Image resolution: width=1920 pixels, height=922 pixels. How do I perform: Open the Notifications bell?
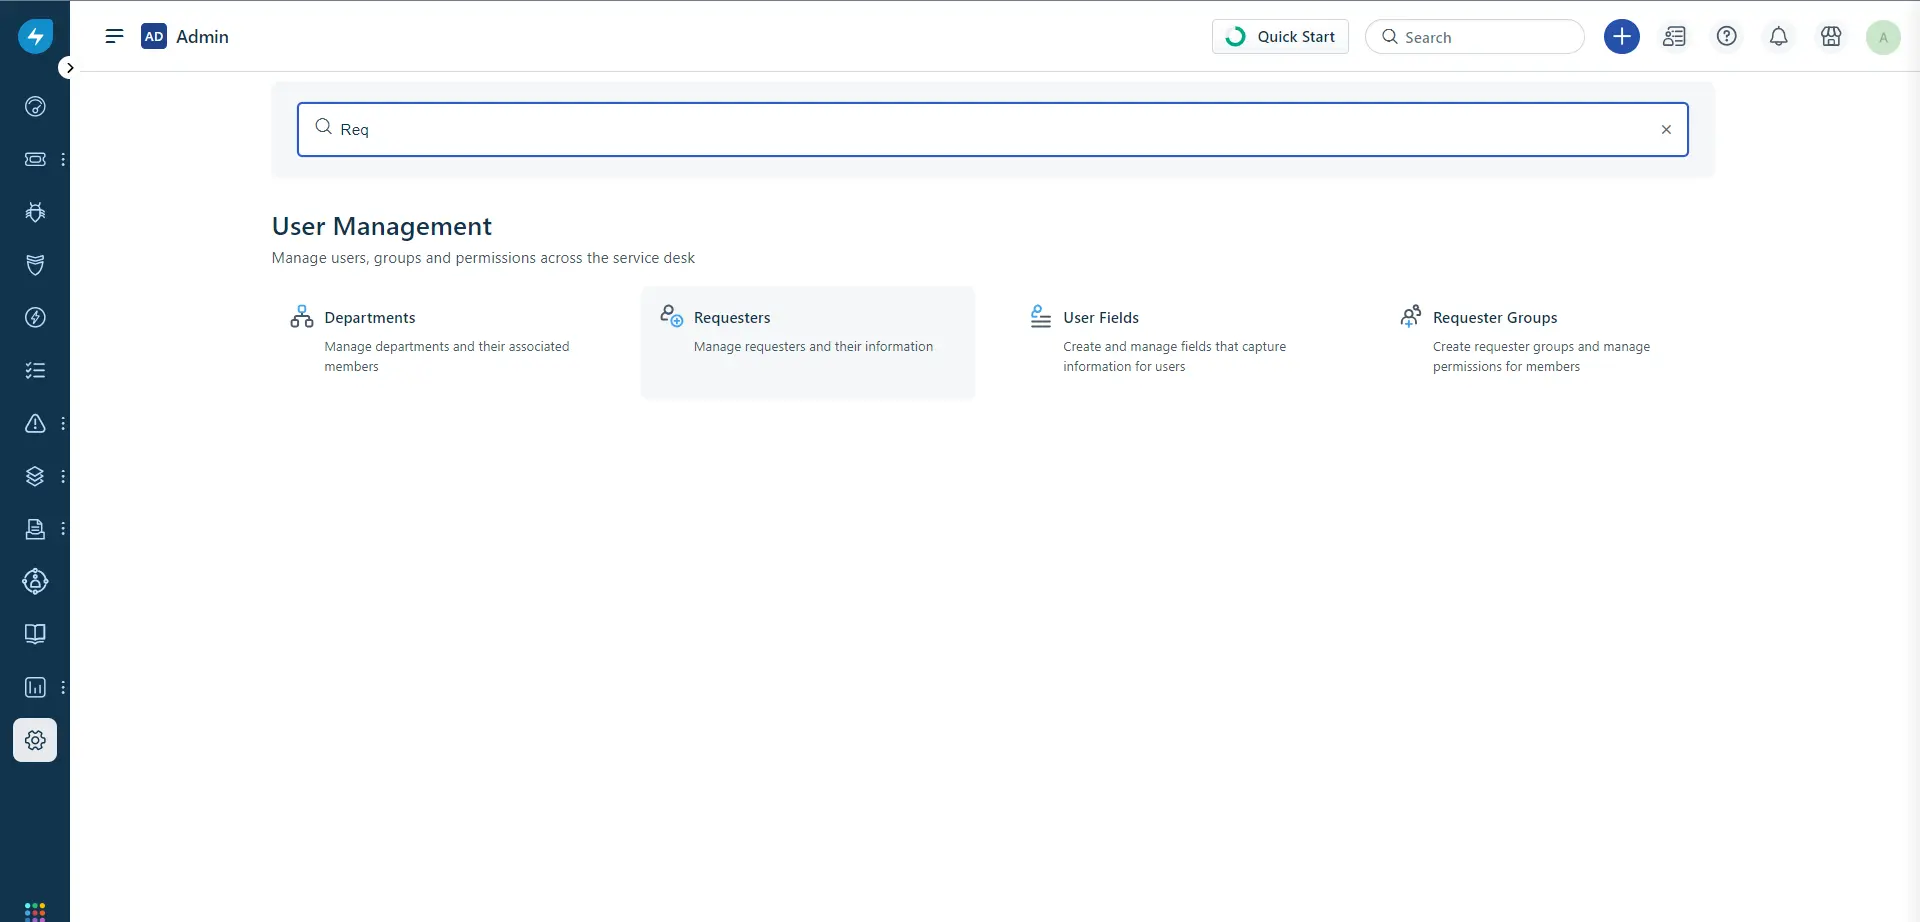1779,36
